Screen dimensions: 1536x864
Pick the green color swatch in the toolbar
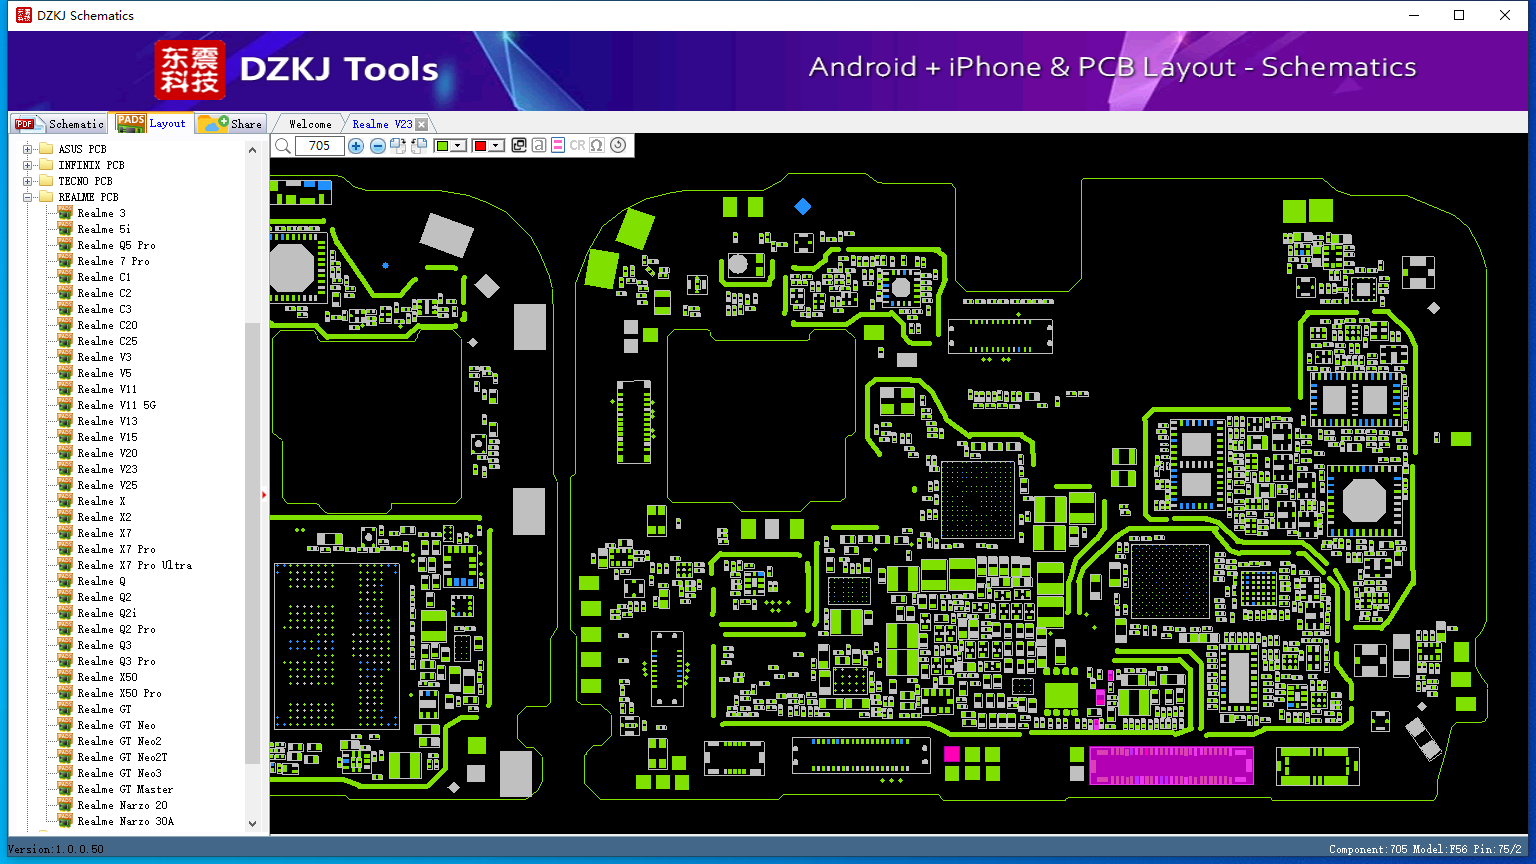click(x=443, y=146)
